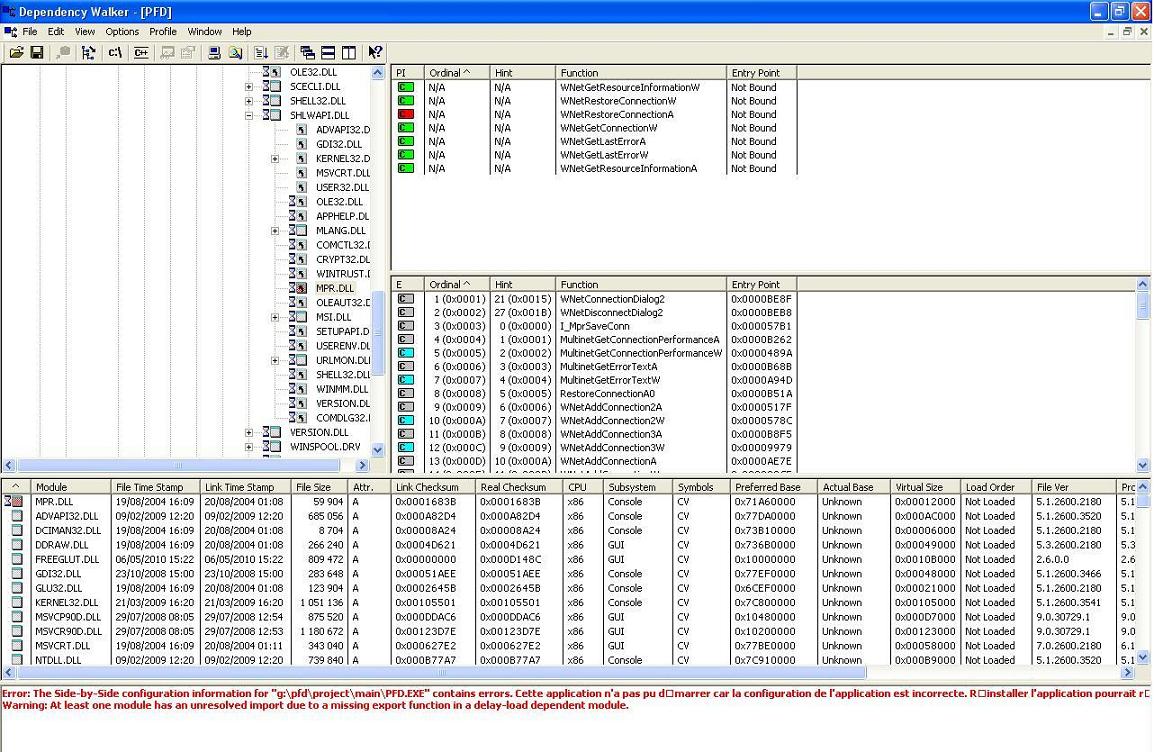Click the context Help arrow-question icon
1154x752 pixels.
(x=375, y=53)
